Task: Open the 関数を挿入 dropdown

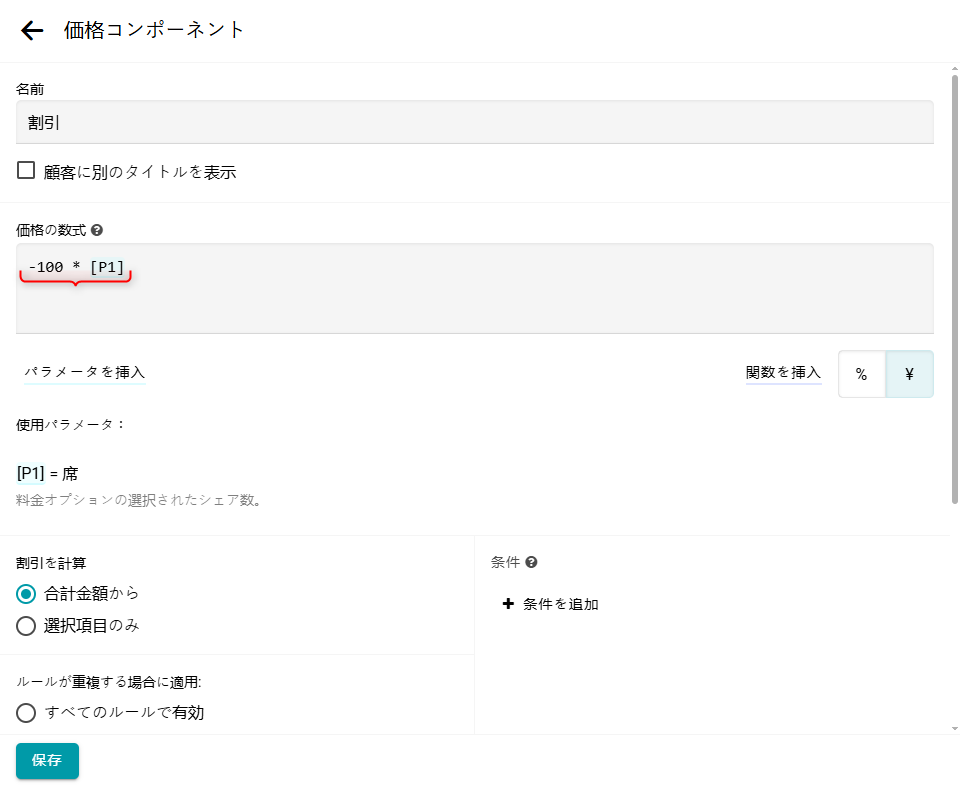Action: [x=783, y=372]
